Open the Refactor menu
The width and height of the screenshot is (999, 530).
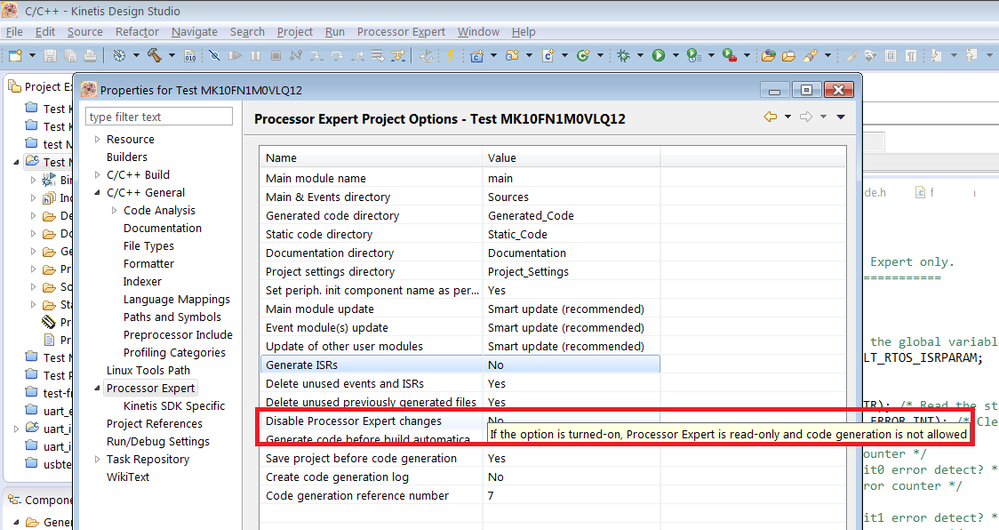[x=137, y=32]
